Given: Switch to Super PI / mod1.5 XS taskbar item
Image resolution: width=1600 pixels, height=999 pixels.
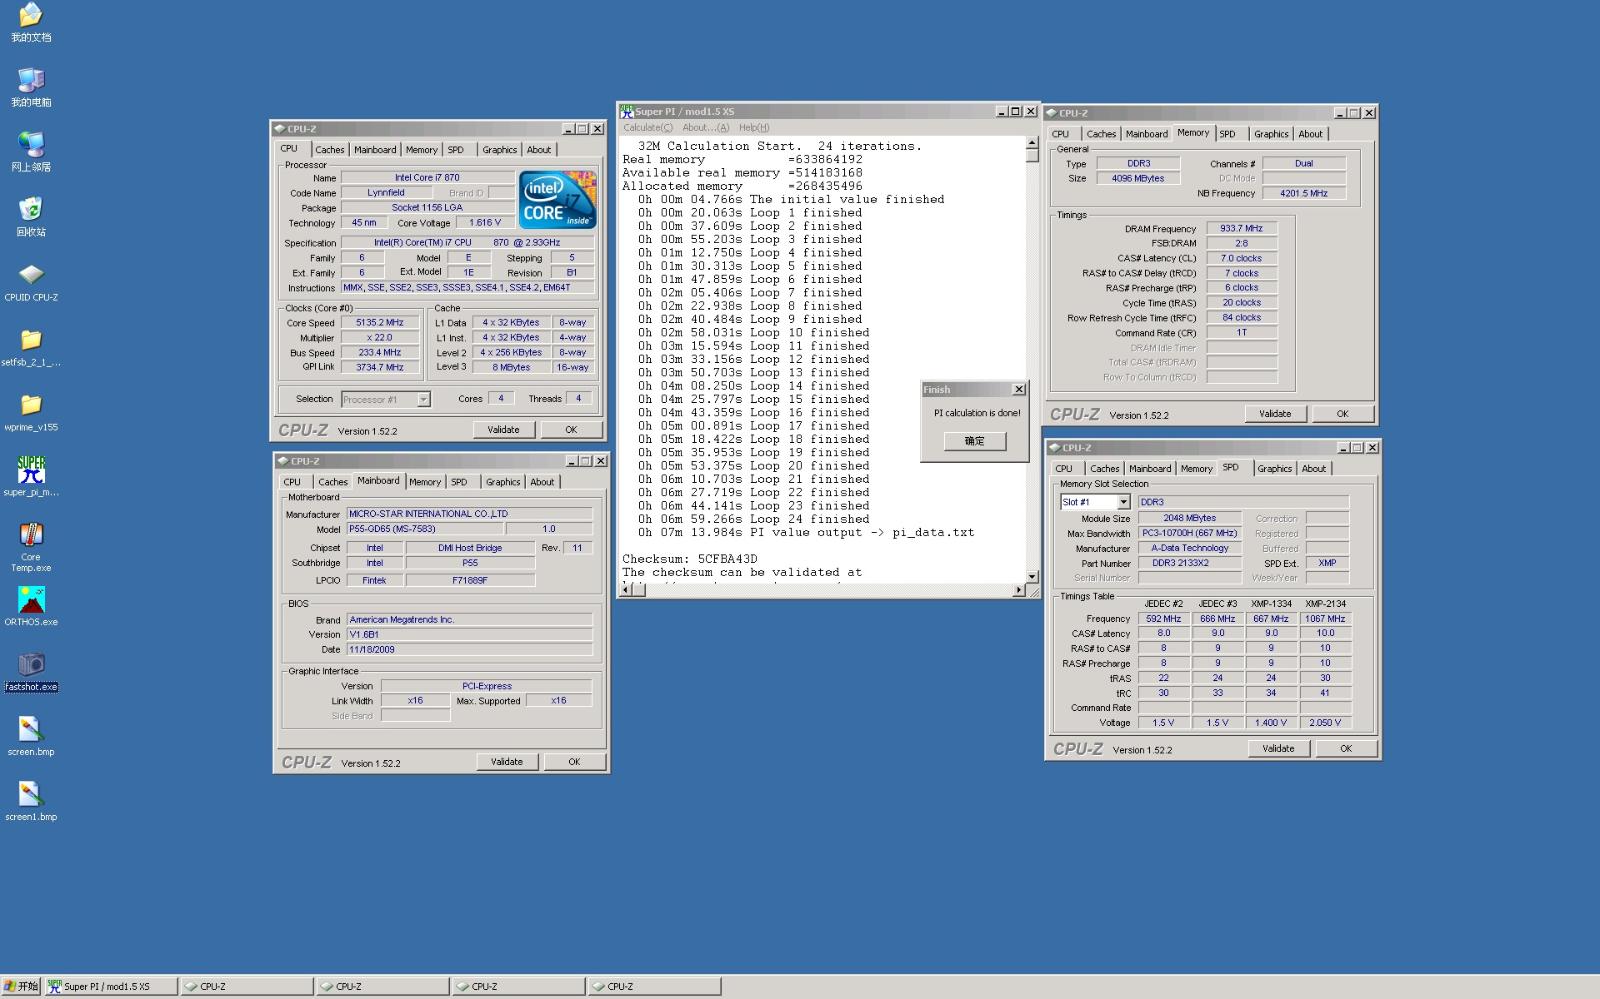Looking at the screenshot, I should pos(112,986).
